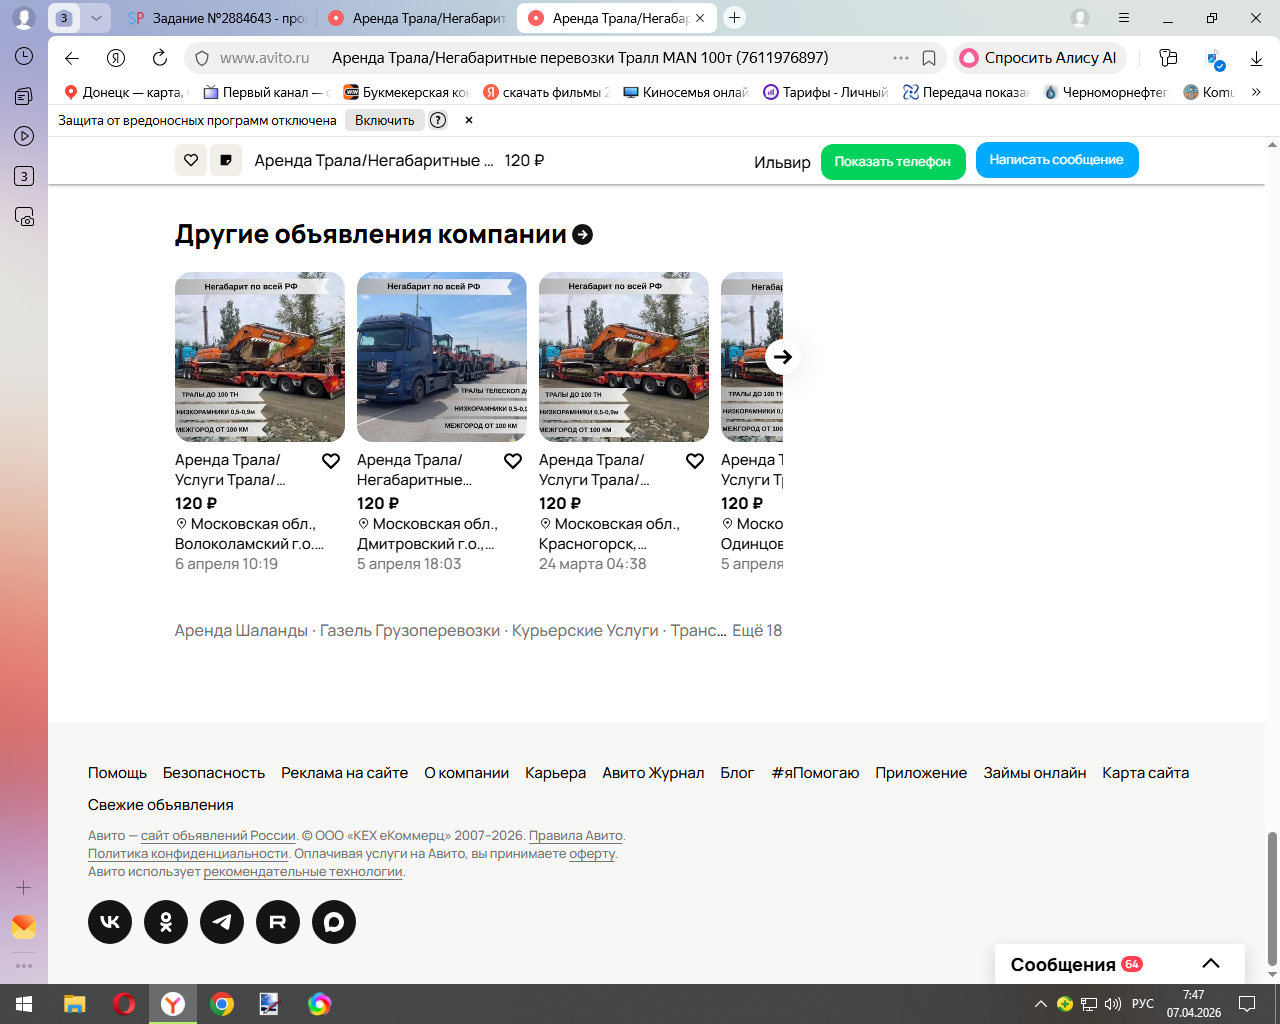Add the current listing to favorites in the header

click(x=191, y=160)
